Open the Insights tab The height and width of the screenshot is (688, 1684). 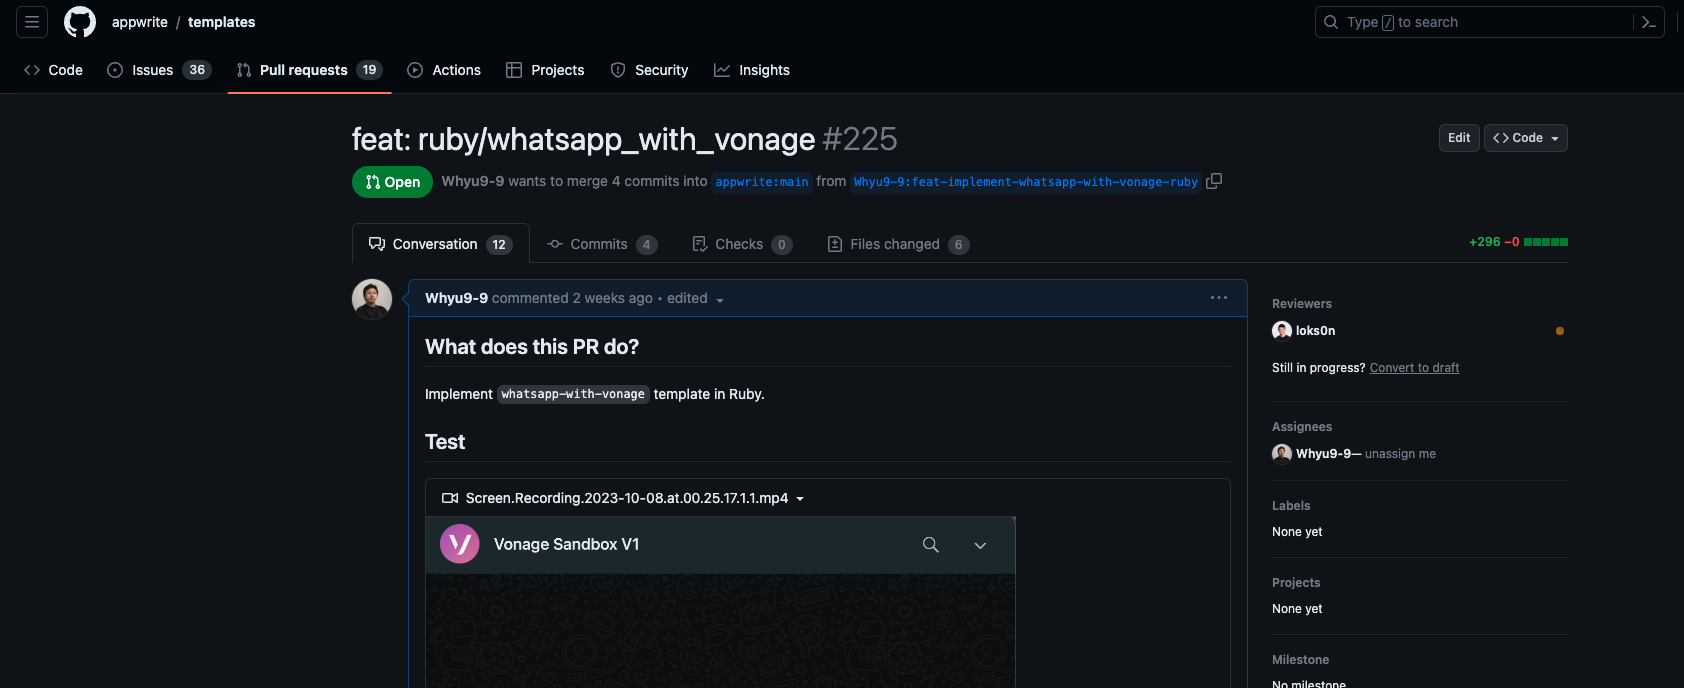[752, 70]
